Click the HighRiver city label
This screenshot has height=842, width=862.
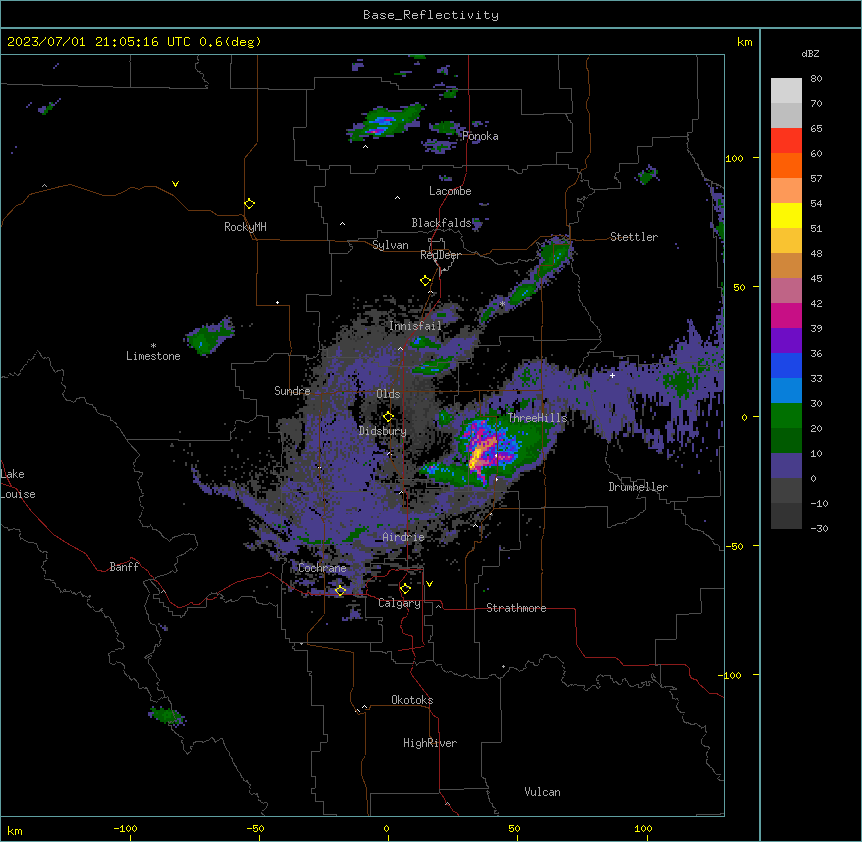click(430, 743)
